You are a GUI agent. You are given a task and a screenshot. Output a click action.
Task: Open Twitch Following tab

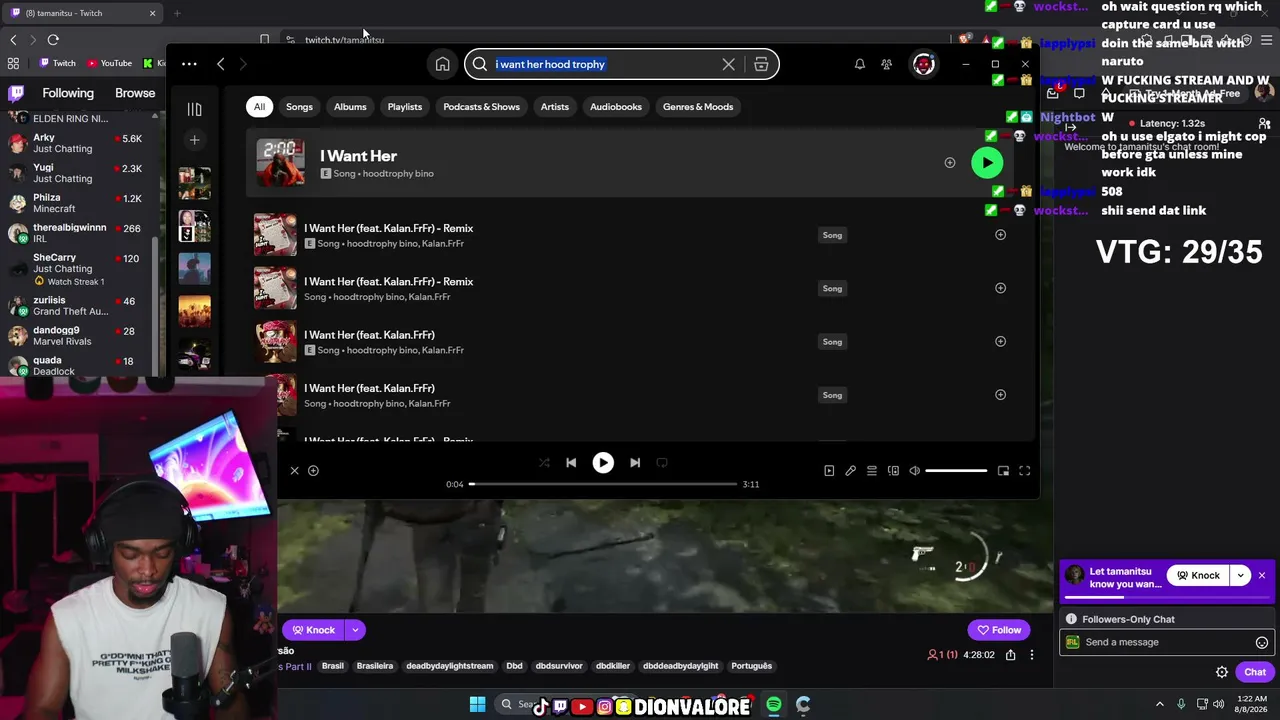(68, 93)
